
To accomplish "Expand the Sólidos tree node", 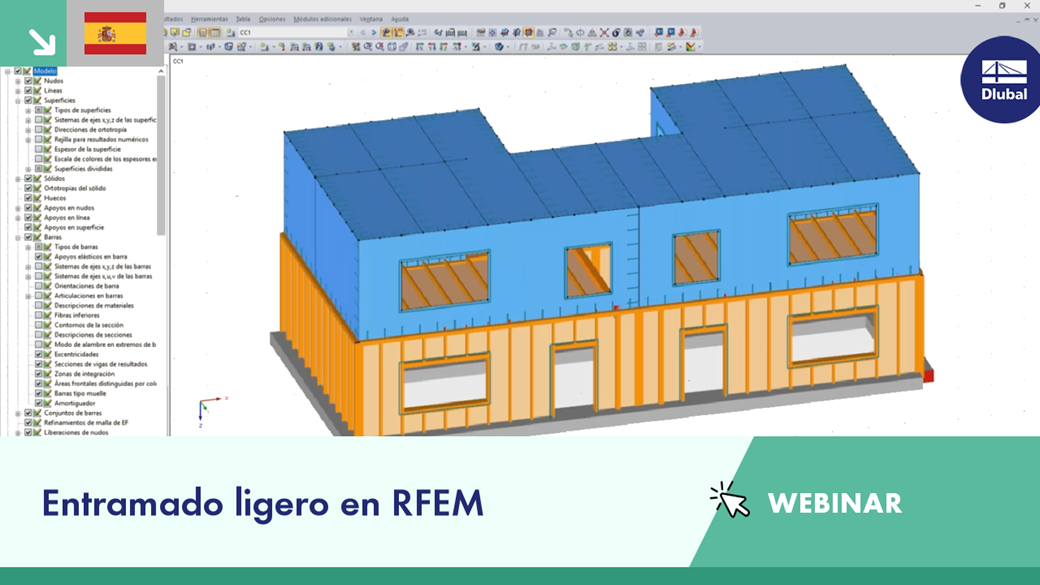I will click(x=18, y=178).
